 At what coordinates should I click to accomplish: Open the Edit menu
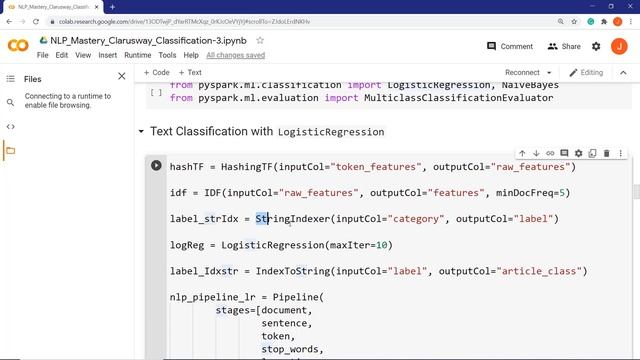point(62,55)
